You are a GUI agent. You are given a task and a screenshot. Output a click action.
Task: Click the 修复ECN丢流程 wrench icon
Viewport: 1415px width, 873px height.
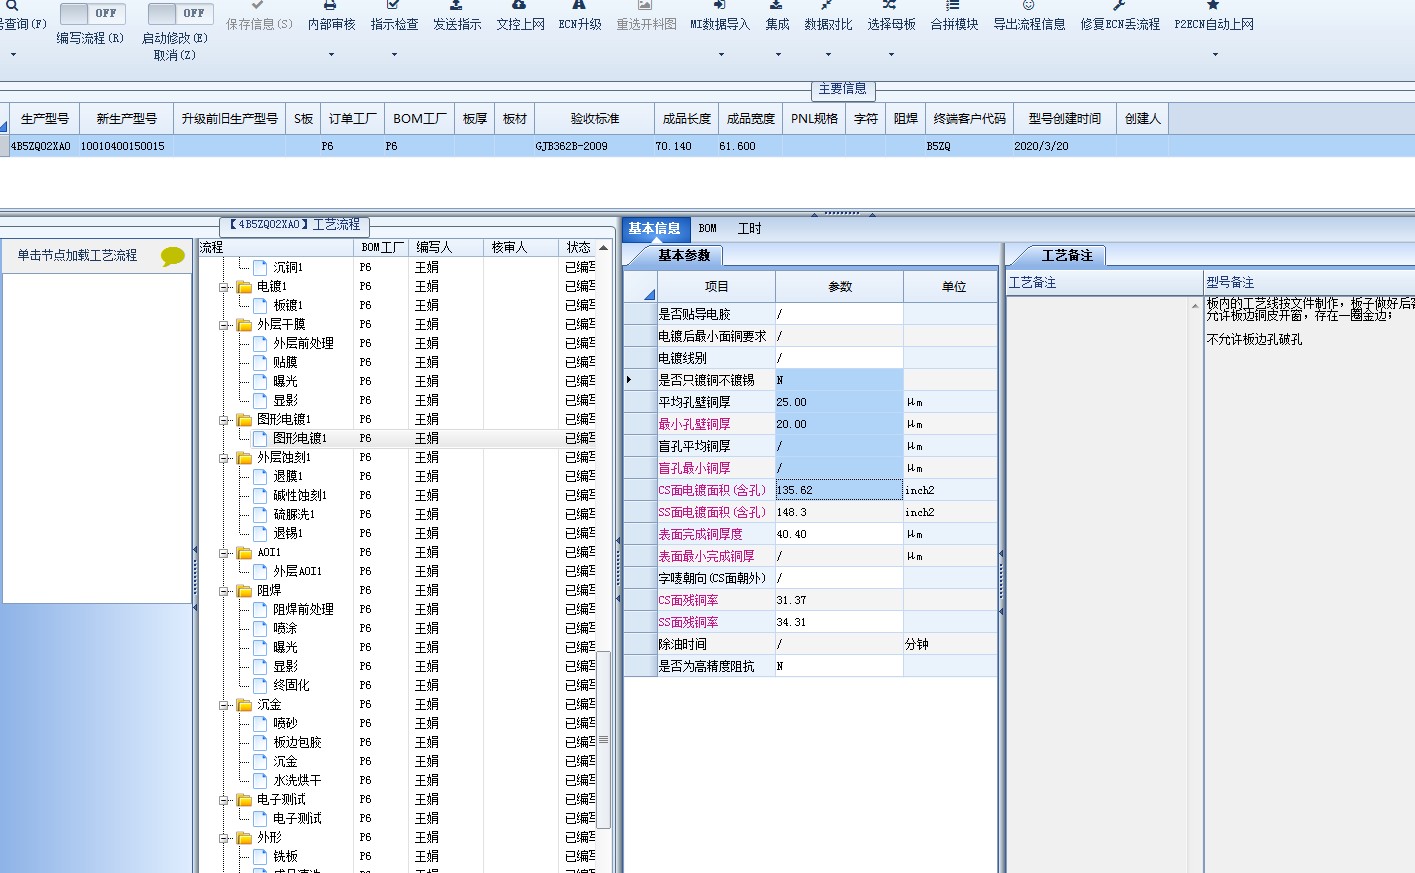tap(1119, 5)
